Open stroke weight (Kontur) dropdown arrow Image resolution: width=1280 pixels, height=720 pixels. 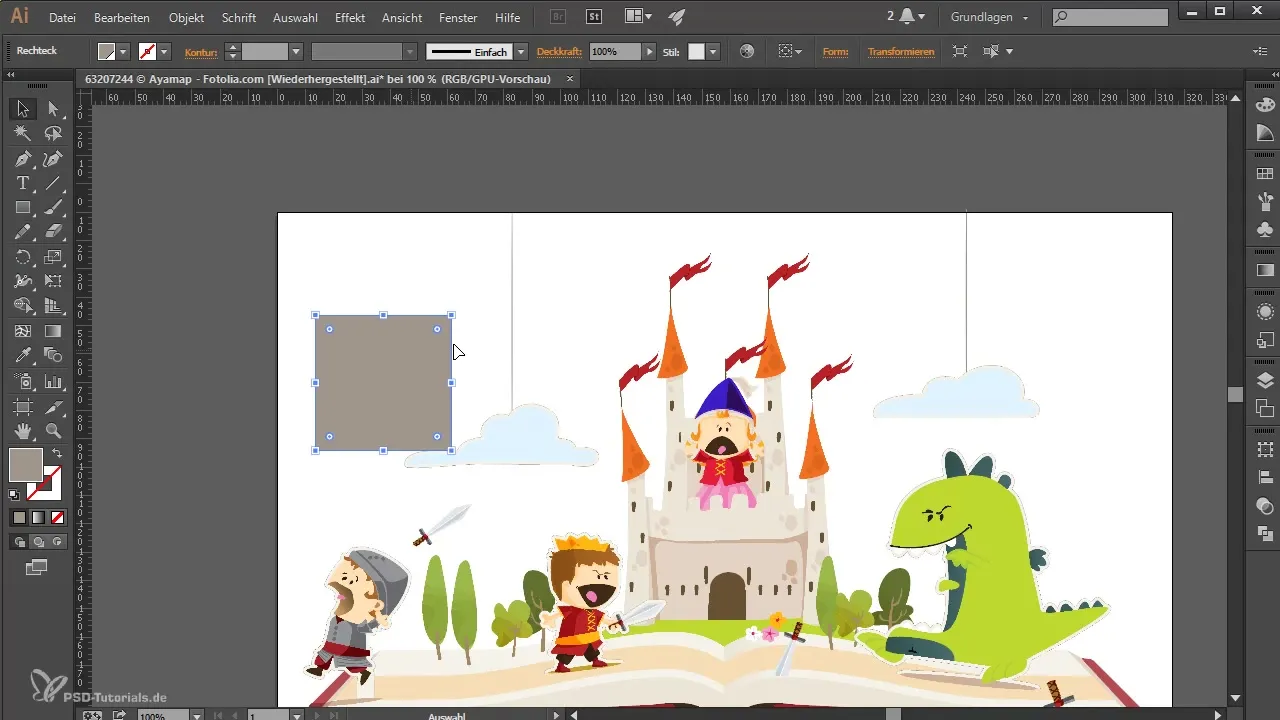296,51
